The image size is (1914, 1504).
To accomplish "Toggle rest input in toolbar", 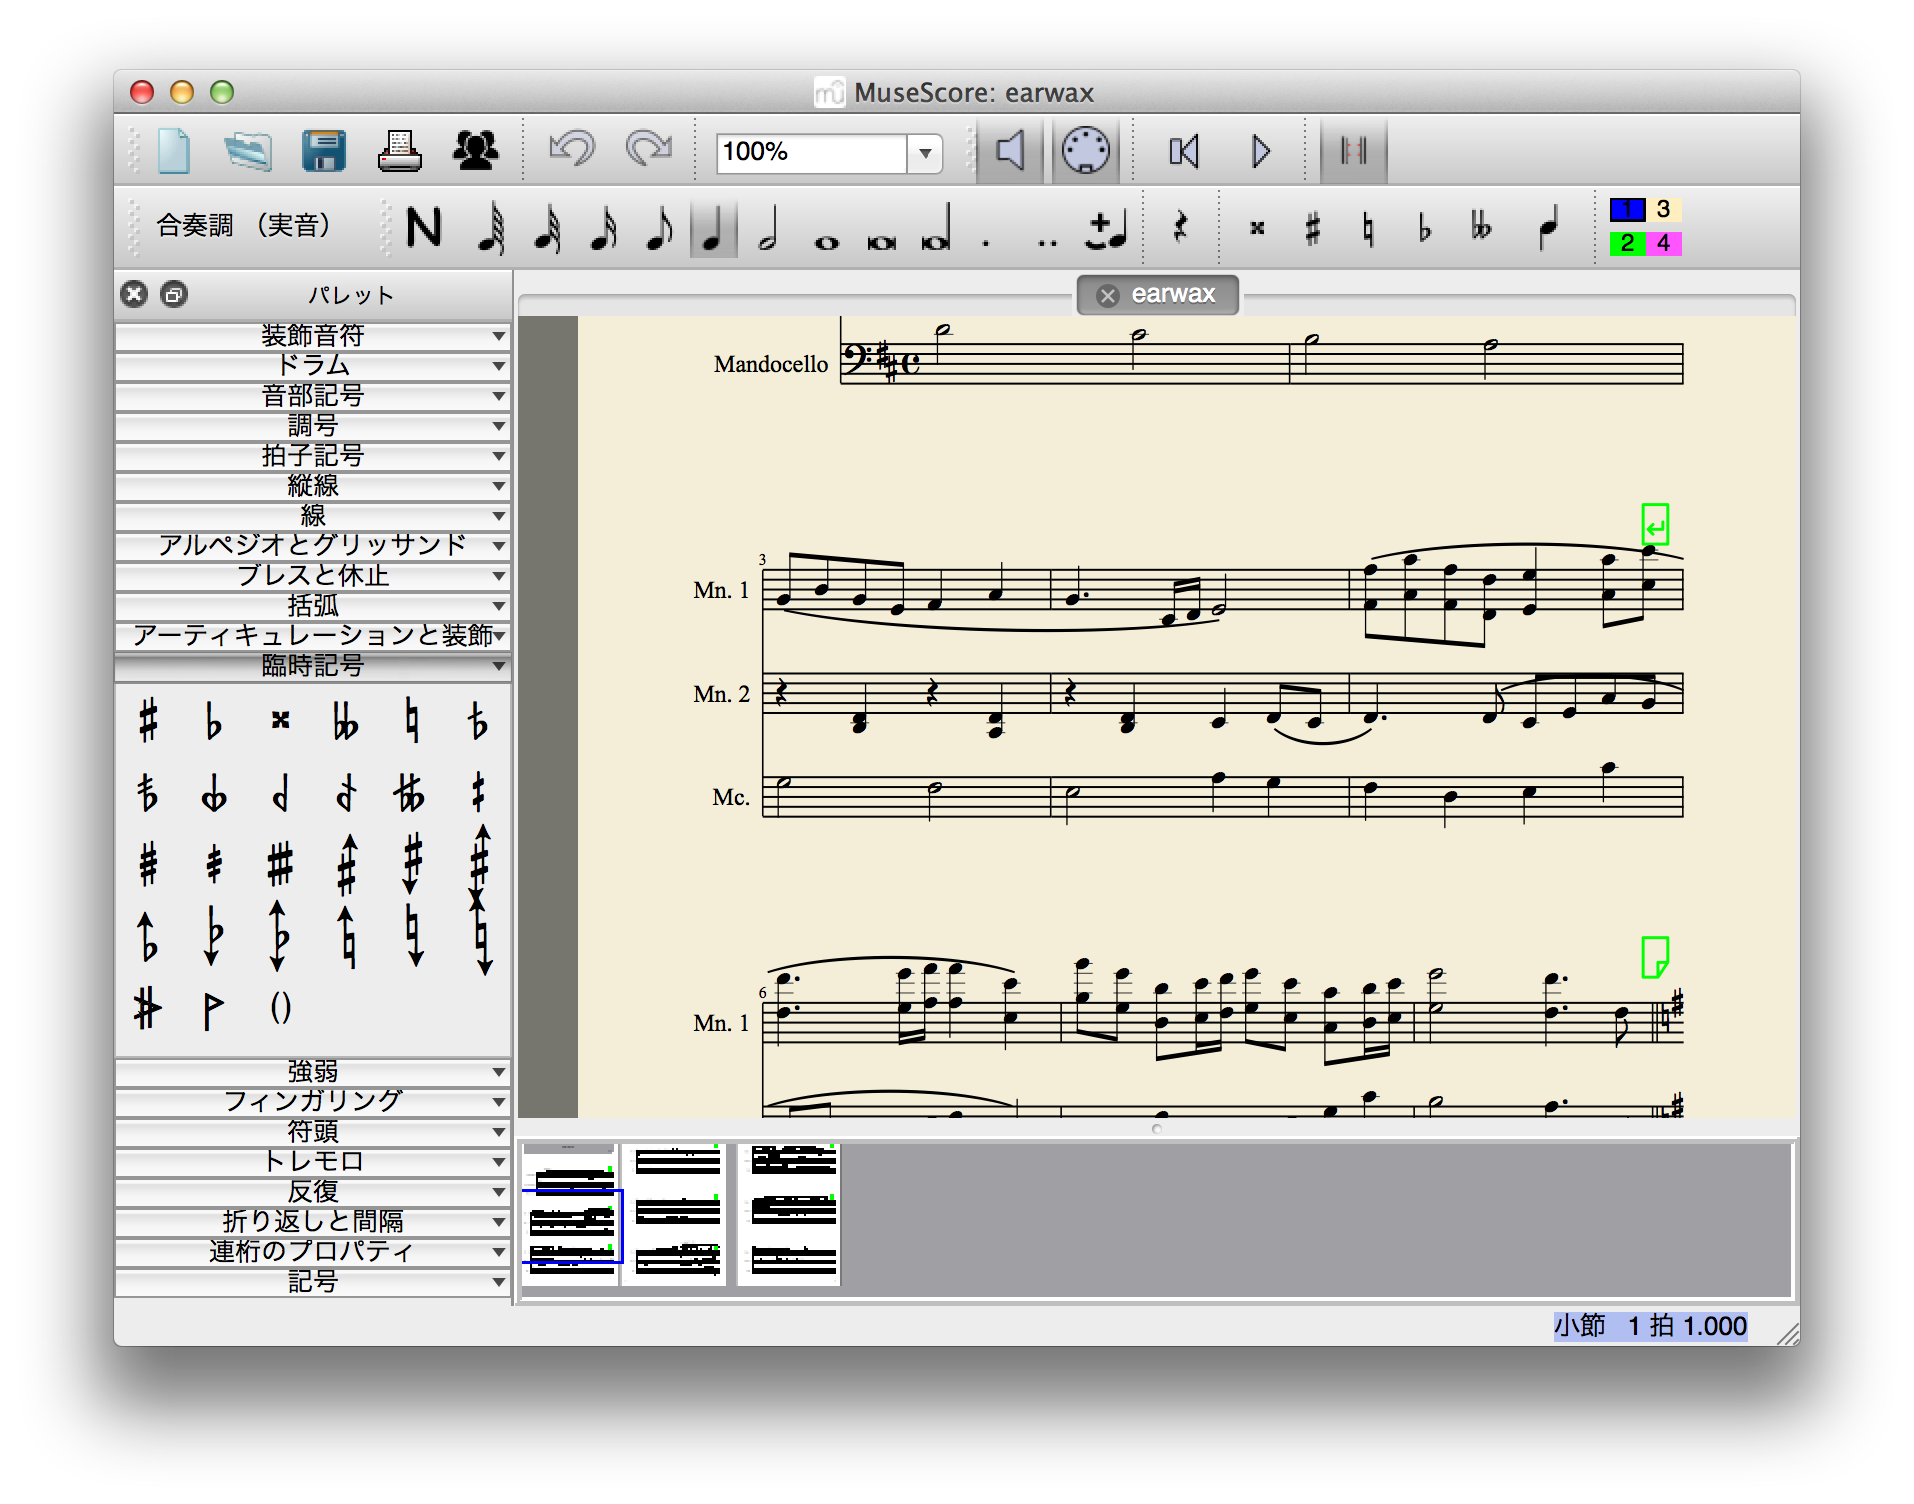I will click(x=1180, y=228).
